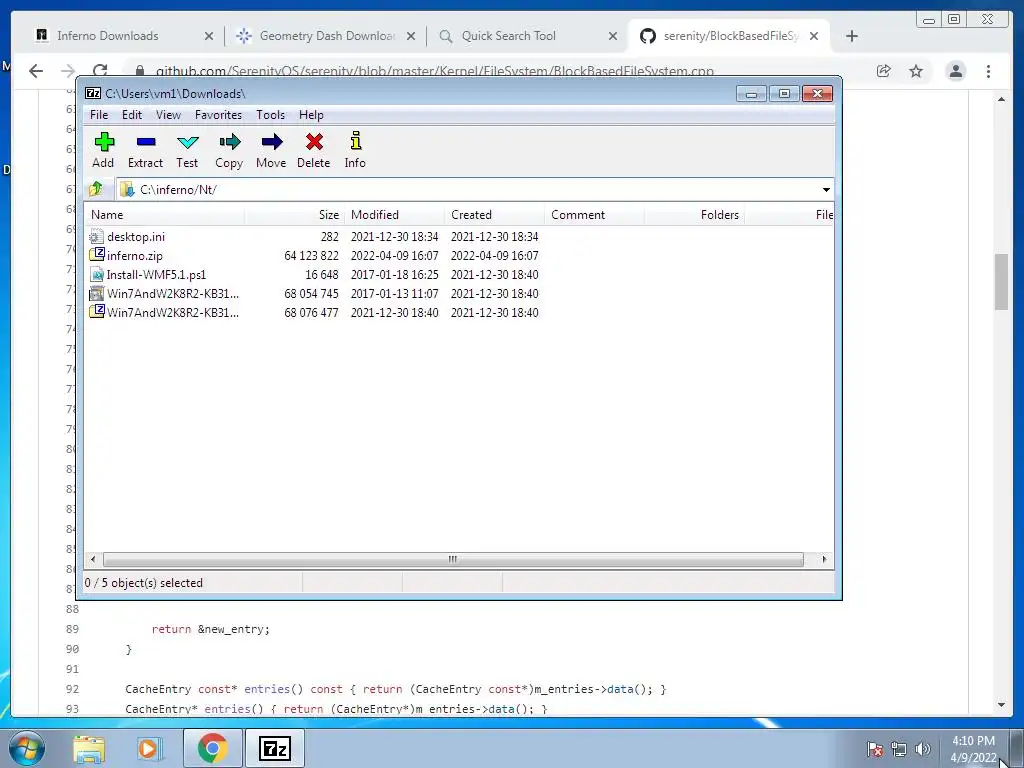Click the volume speaker tray icon
The width and height of the screenshot is (1024, 768).
923,749
